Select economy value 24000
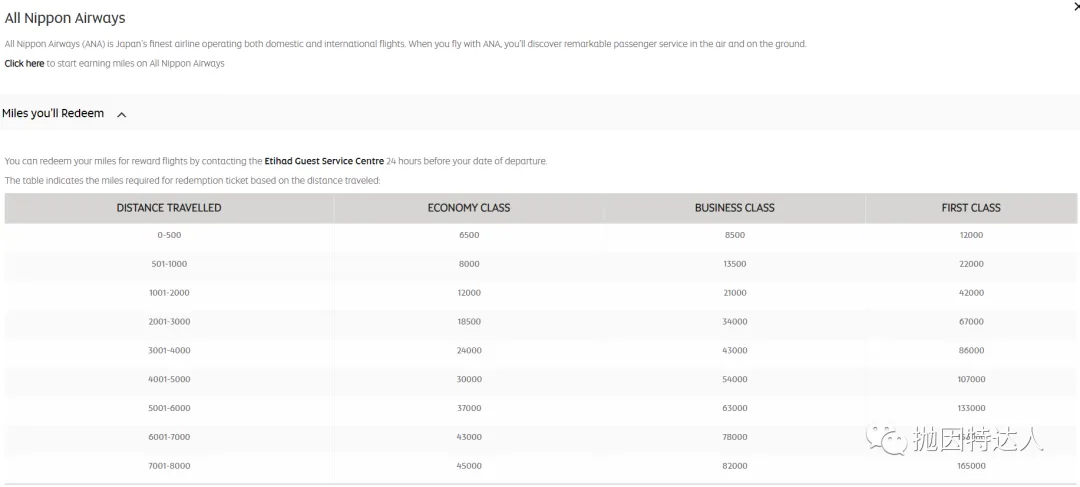 click(468, 351)
